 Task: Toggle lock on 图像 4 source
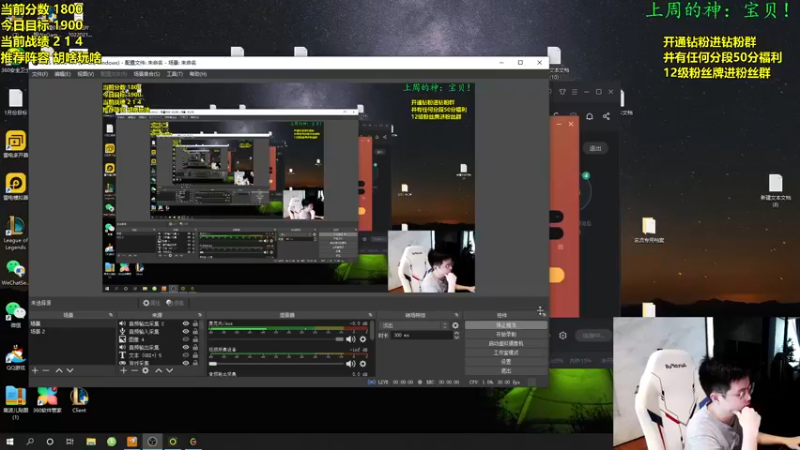tap(195, 339)
